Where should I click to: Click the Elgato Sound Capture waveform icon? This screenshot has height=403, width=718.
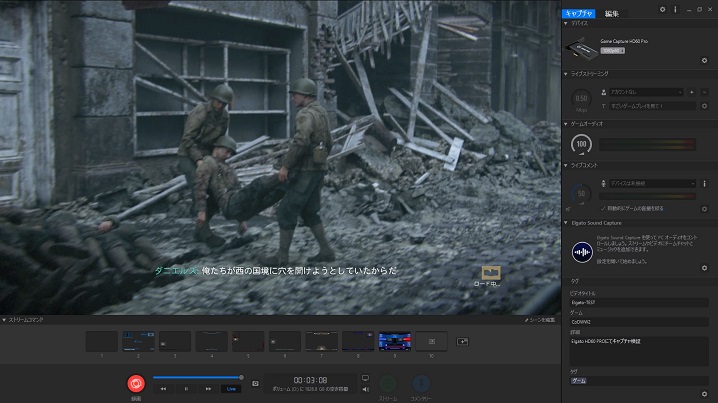582,252
